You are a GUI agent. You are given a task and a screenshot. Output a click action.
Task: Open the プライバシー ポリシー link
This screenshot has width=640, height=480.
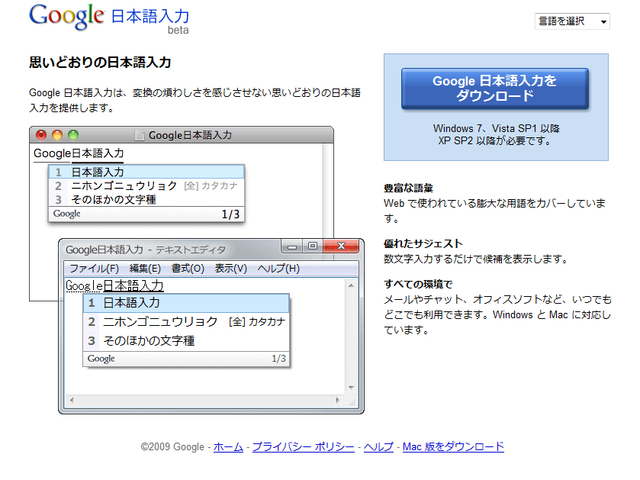[303, 447]
